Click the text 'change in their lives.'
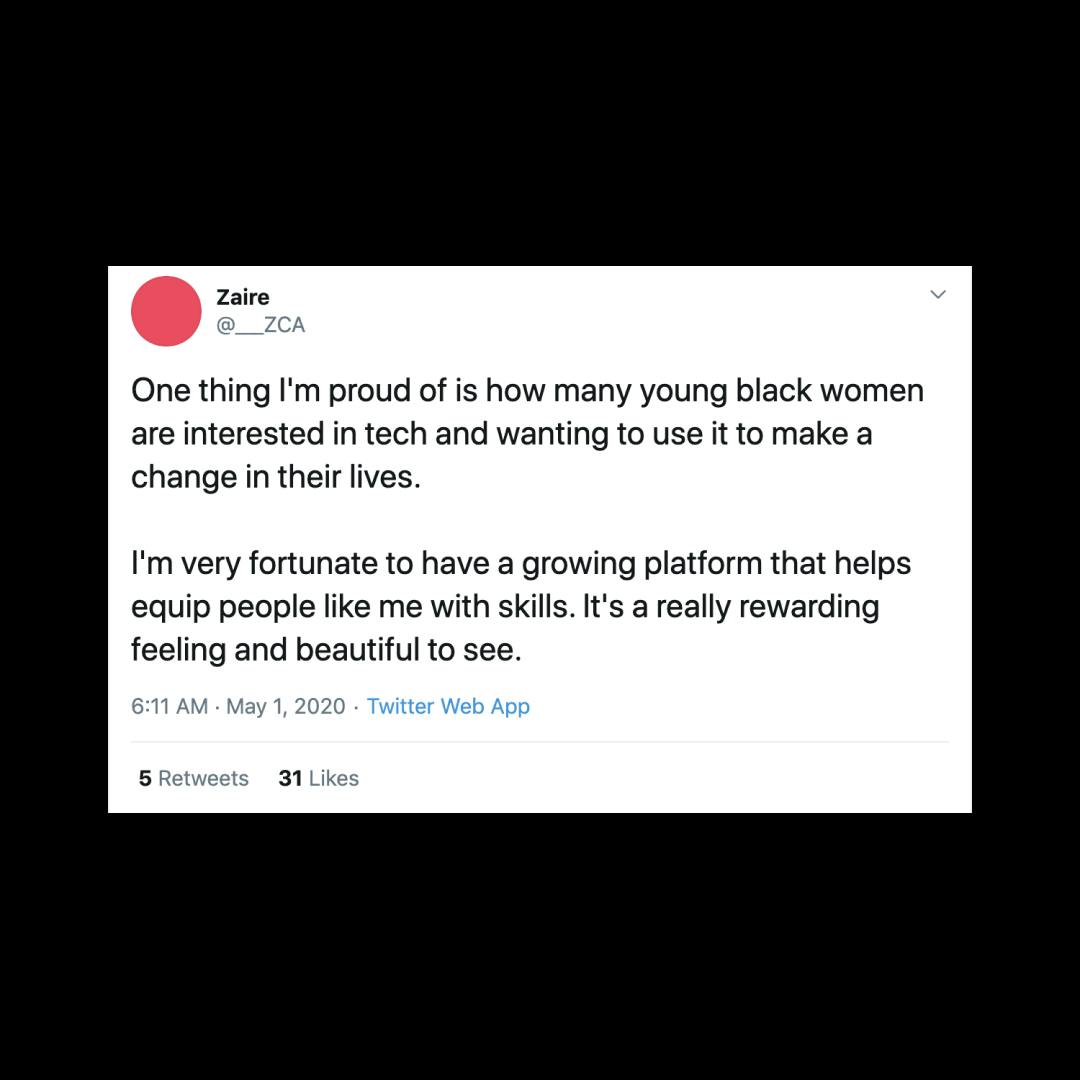This screenshot has width=1080, height=1080. click(276, 477)
